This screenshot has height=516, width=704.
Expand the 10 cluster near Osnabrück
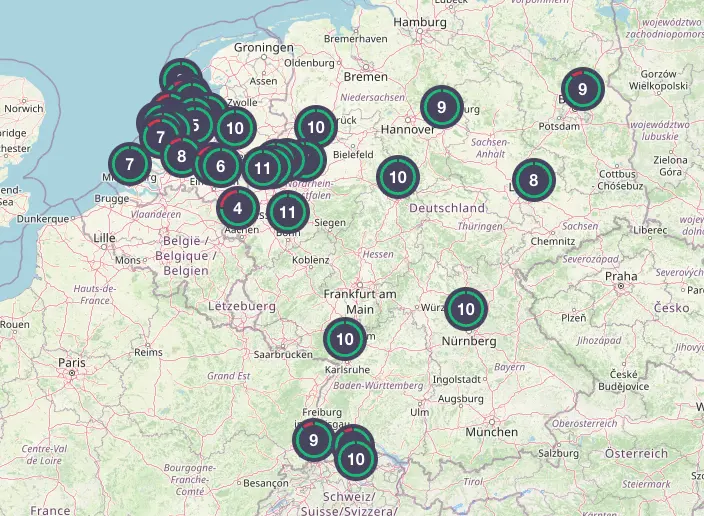[316, 127]
